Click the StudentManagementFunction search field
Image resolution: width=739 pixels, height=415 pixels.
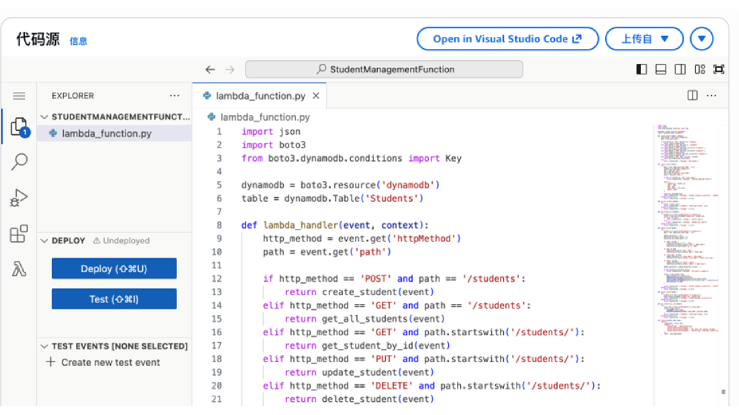pos(384,69)
